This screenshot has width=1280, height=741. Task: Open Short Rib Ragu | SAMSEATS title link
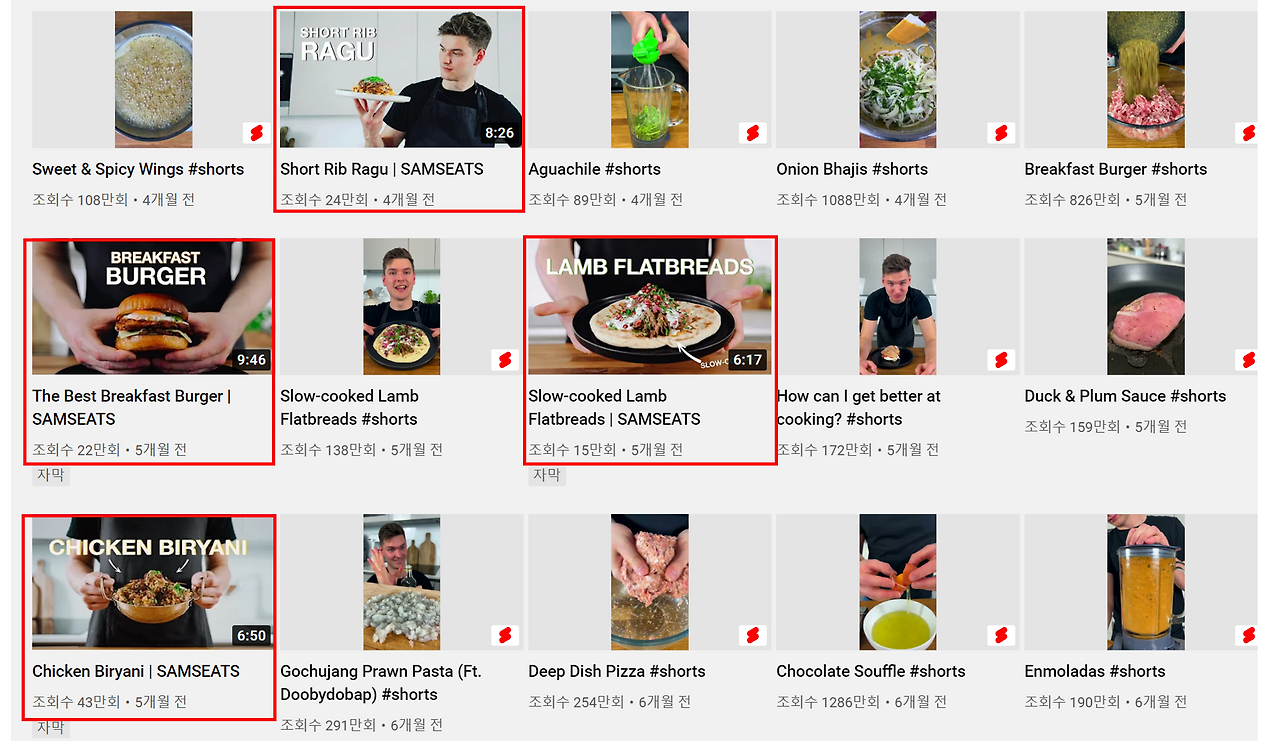(382, 169)
